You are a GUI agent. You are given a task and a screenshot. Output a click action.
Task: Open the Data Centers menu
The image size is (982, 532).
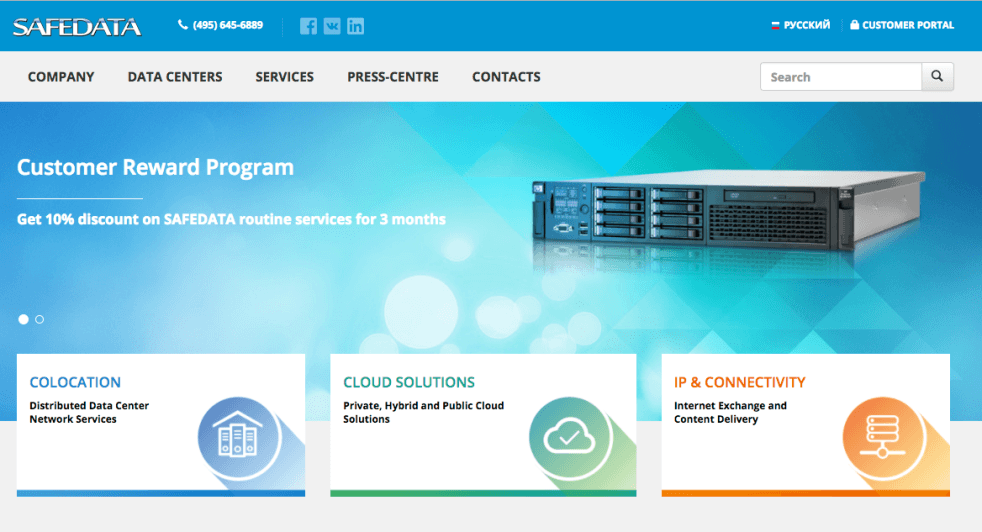tap(175, 77)
